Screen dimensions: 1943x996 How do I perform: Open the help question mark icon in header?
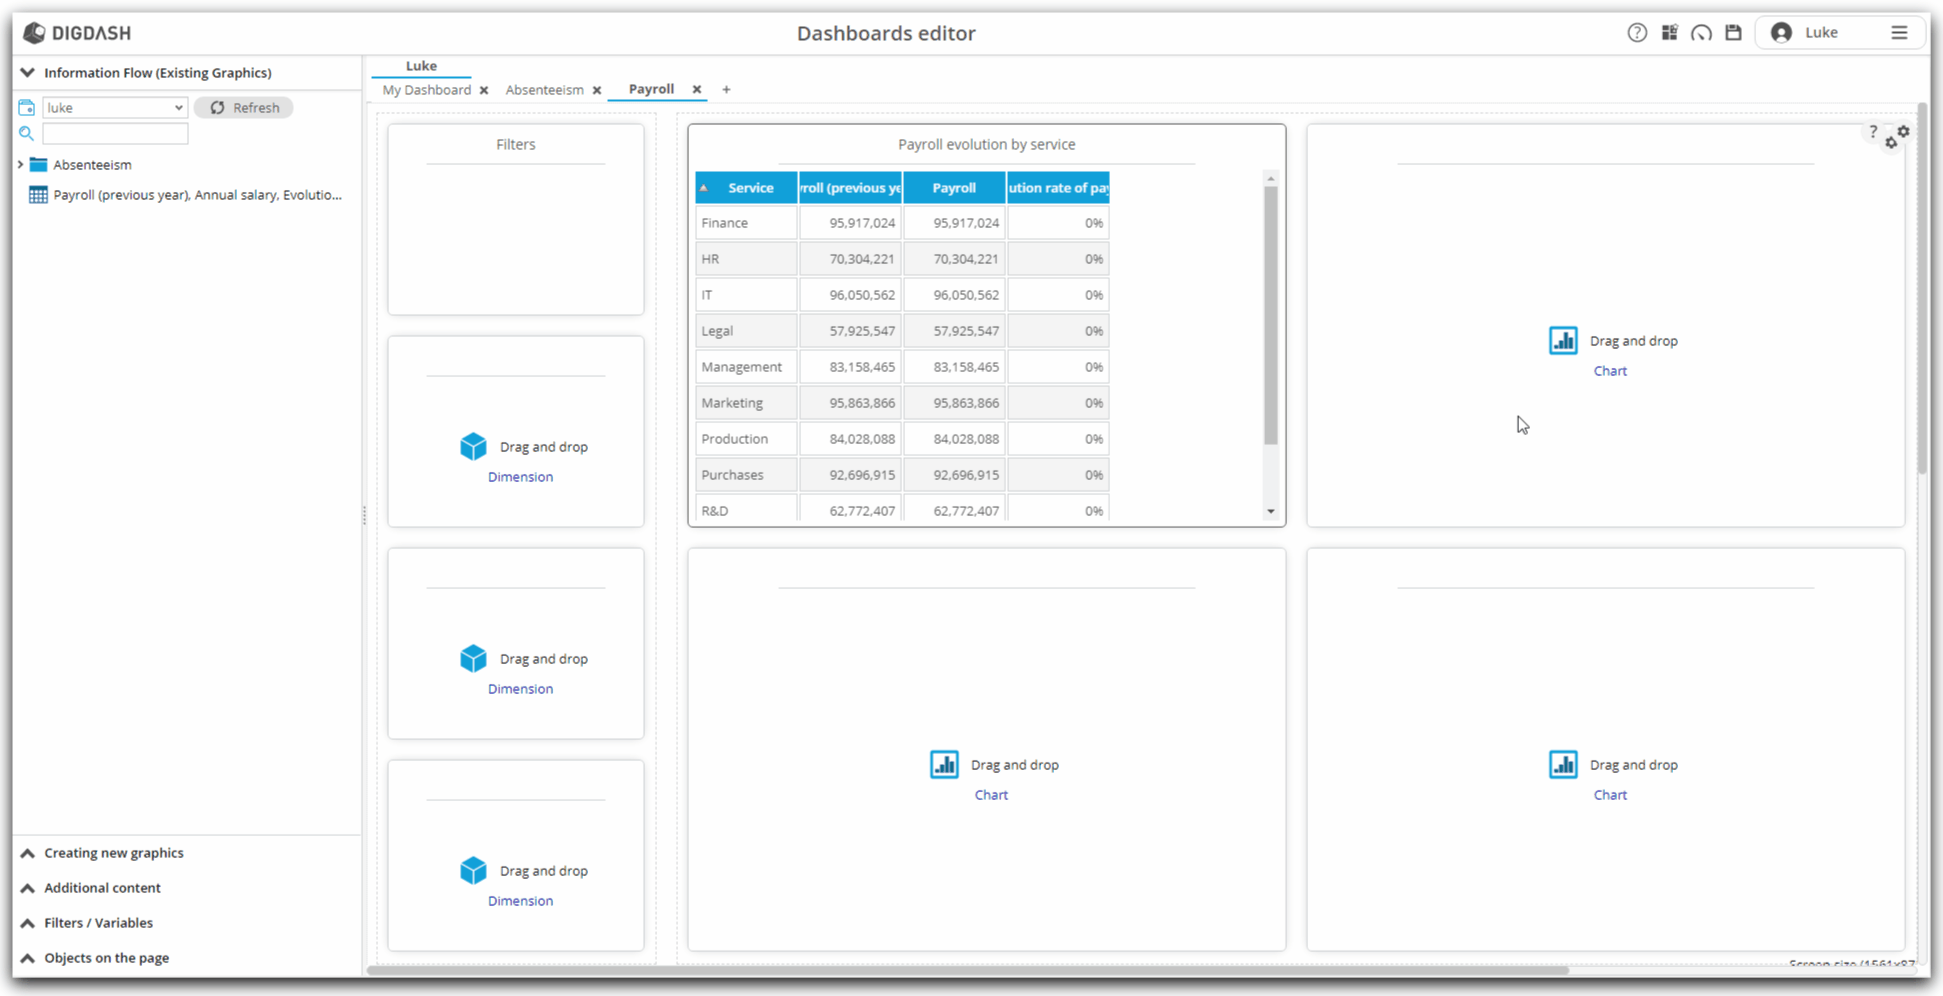1636,33
